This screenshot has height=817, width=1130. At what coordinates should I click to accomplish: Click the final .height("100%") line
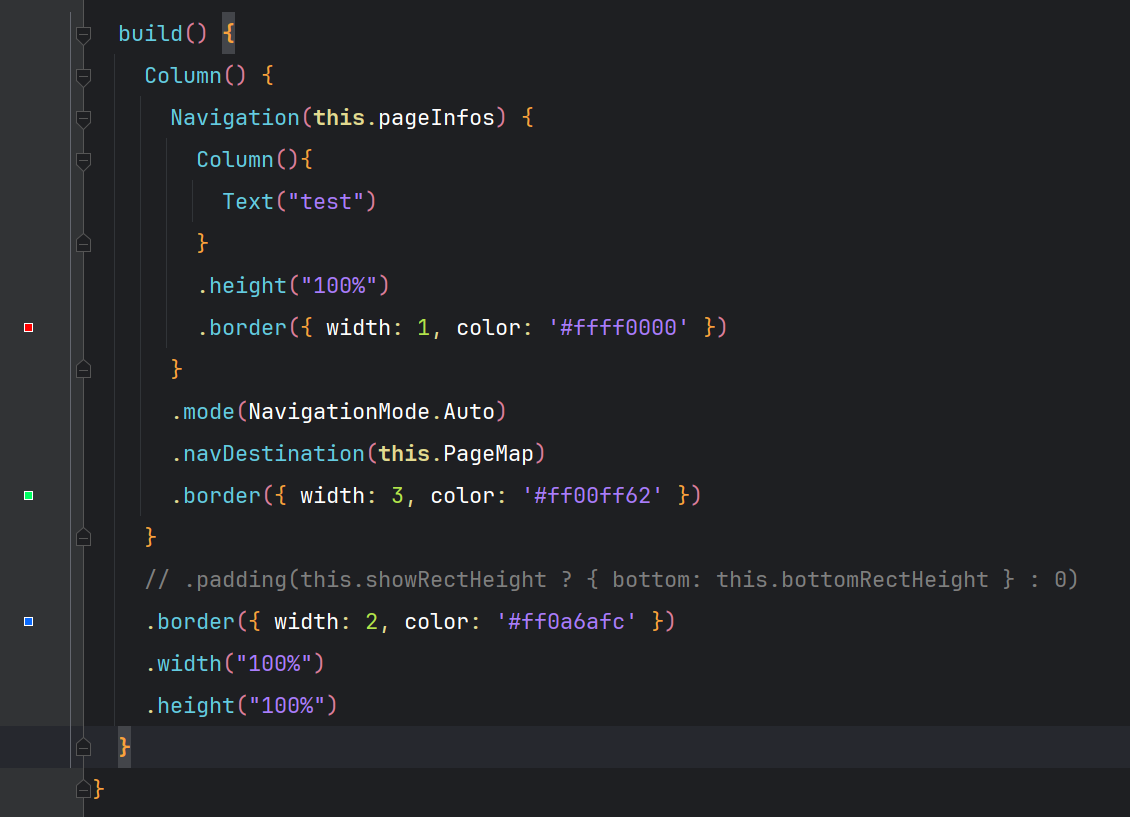click(241, 705)
